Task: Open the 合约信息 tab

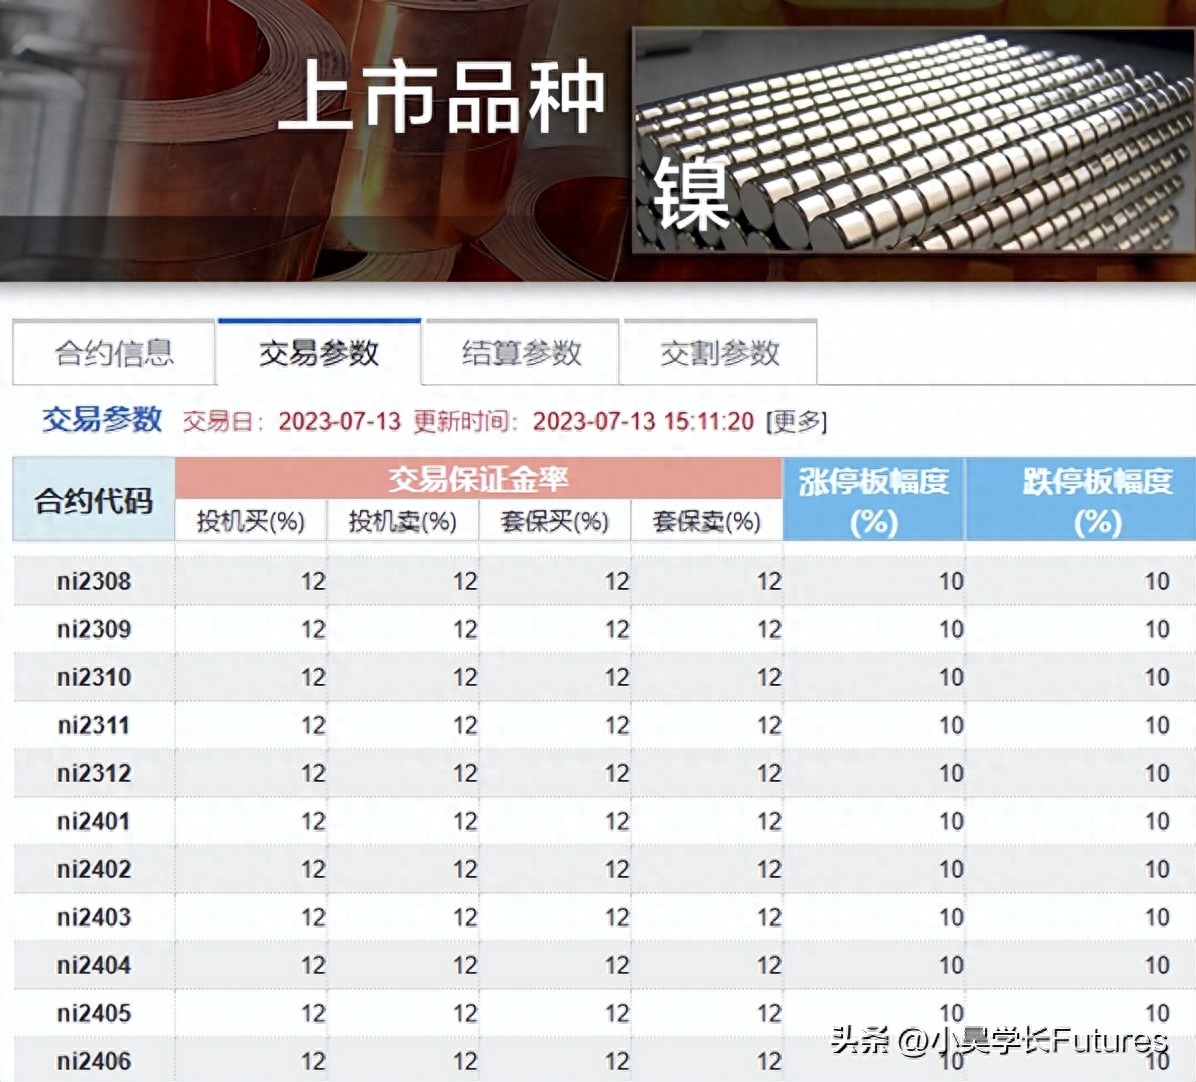Action: (x=114, y=353)
